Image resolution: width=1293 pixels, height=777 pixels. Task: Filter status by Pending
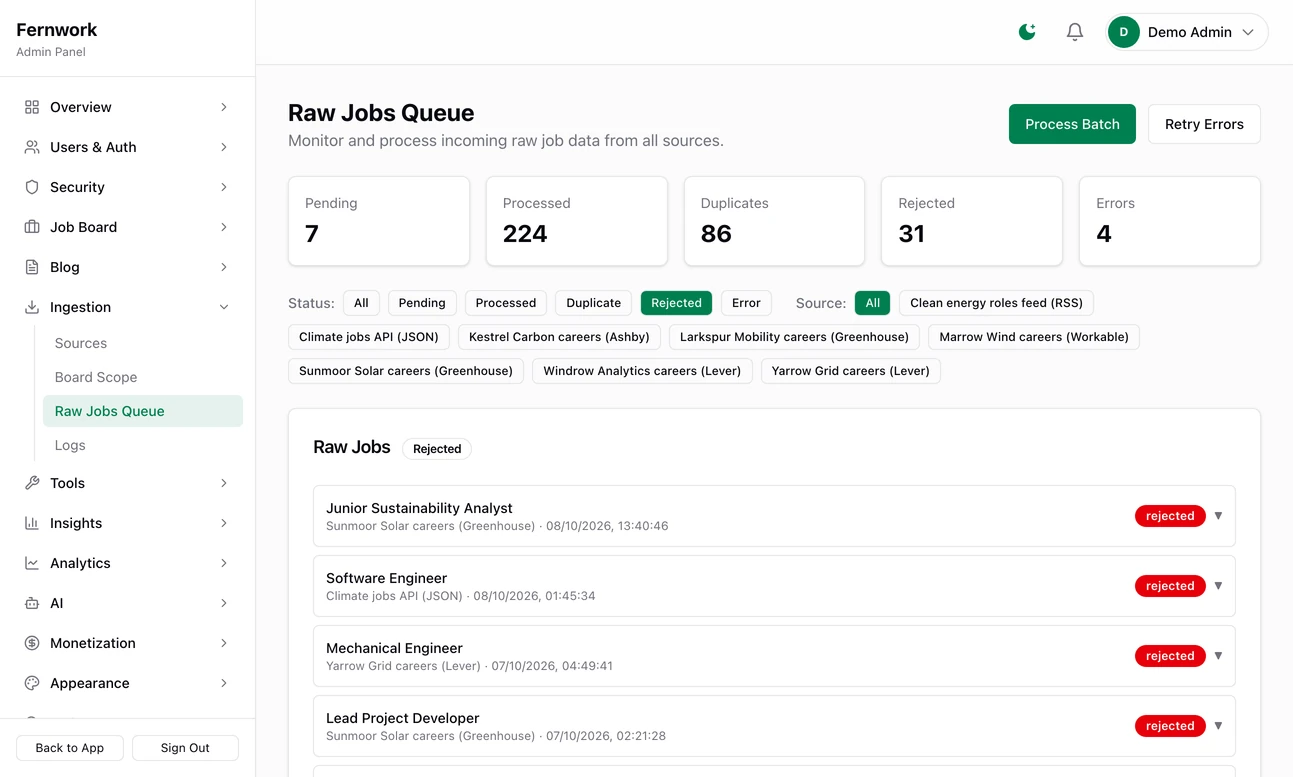pyautogui.click(x=422, y=303)
